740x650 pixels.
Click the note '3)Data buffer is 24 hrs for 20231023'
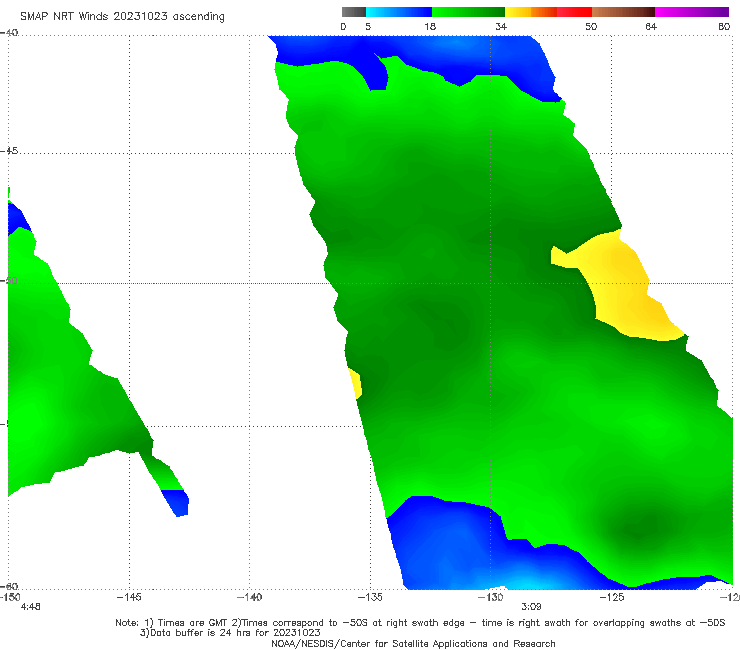coord(230,633)
